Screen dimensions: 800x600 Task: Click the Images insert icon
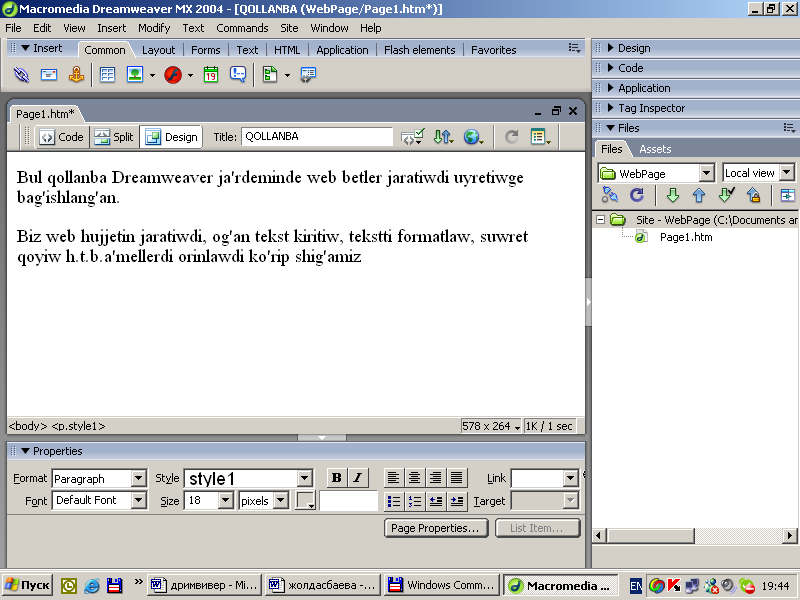point(135,75)
